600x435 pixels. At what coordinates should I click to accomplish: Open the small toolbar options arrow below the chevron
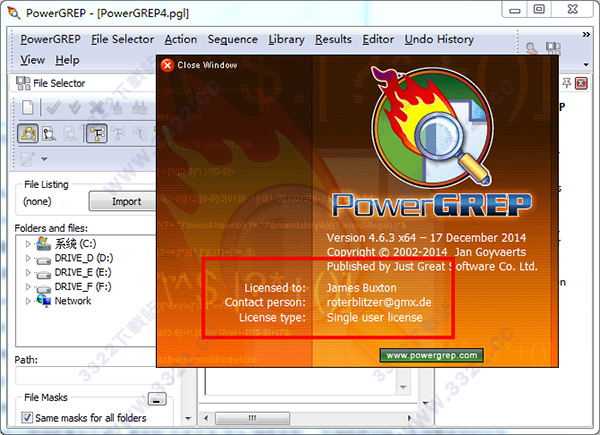(x=586, y=64)
